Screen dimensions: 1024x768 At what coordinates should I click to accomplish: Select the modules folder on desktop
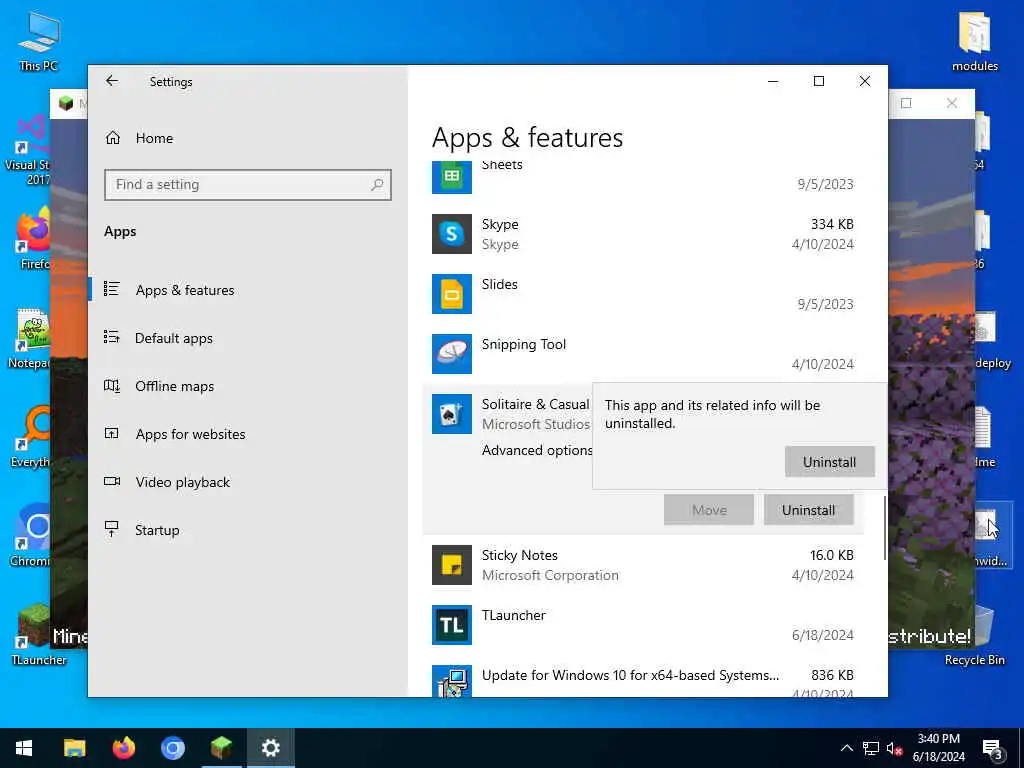click(974, 42)
